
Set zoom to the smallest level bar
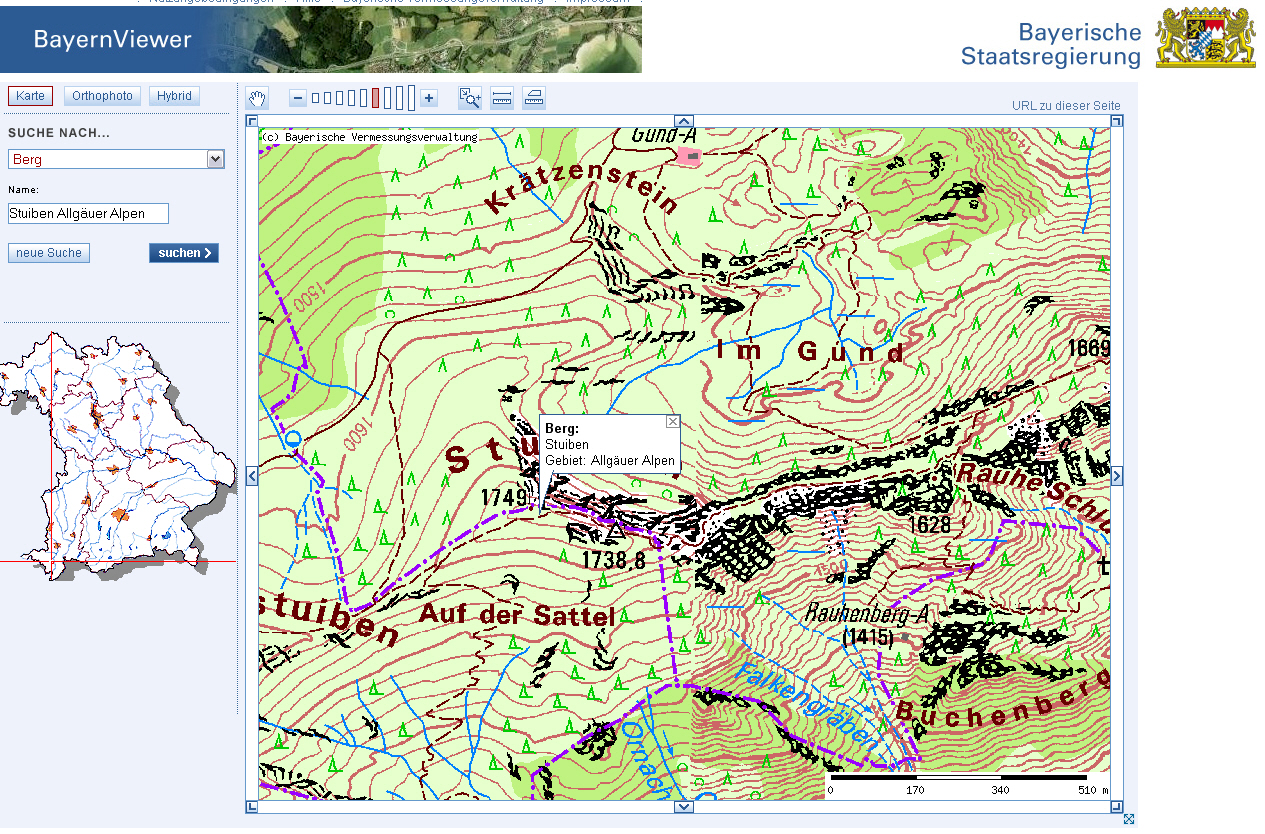[315, 98]
